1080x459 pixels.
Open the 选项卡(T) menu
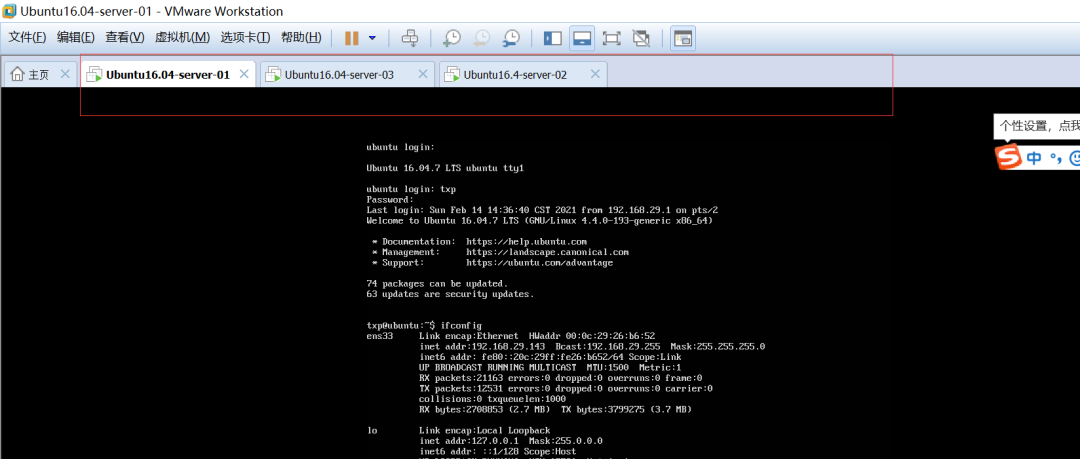pyautogui.click(x=245, y=38)
